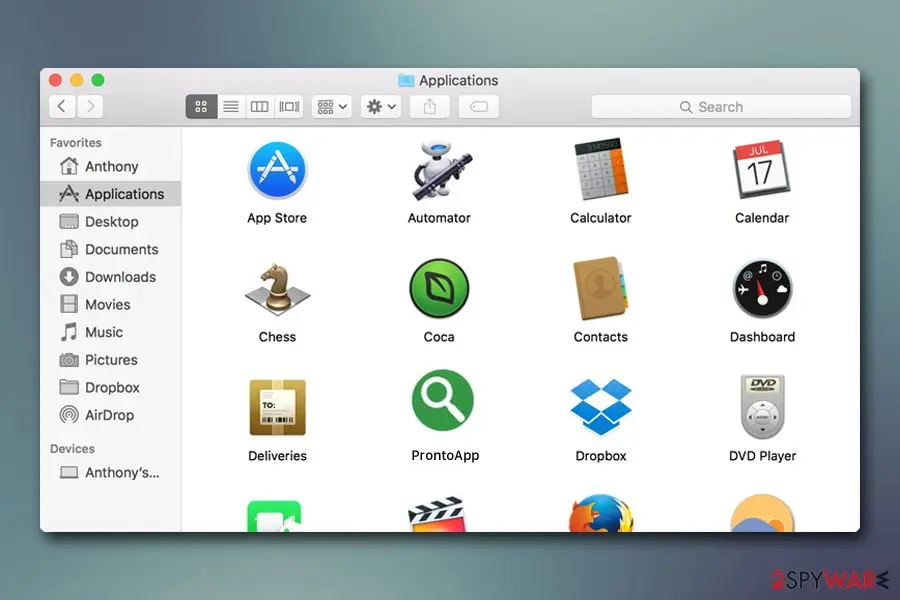Click the 'App Store' label text

pyautogui.click(x=277, y=218)
